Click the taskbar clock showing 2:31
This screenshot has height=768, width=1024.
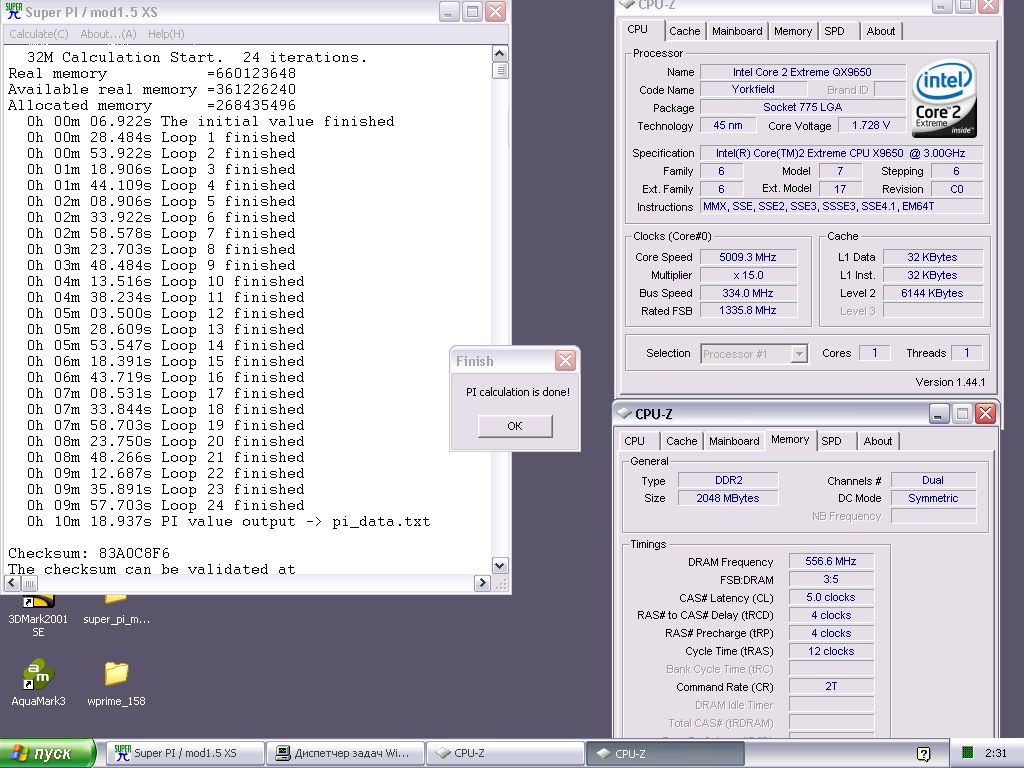[x=996, y=753]
